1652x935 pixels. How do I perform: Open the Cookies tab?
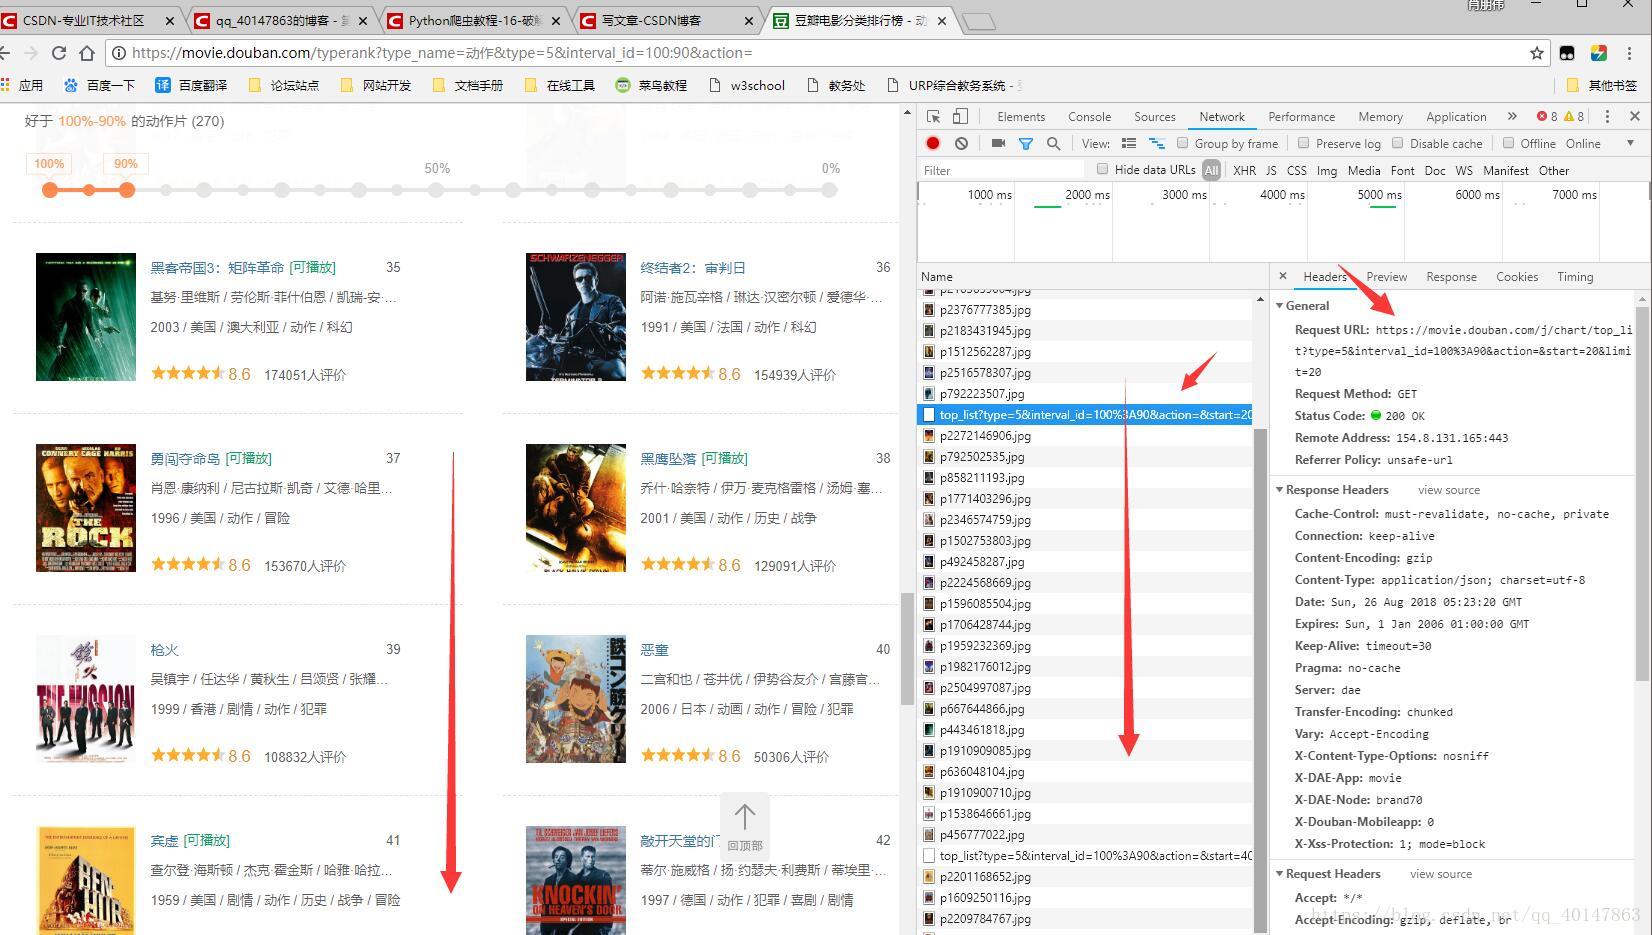1517,276
